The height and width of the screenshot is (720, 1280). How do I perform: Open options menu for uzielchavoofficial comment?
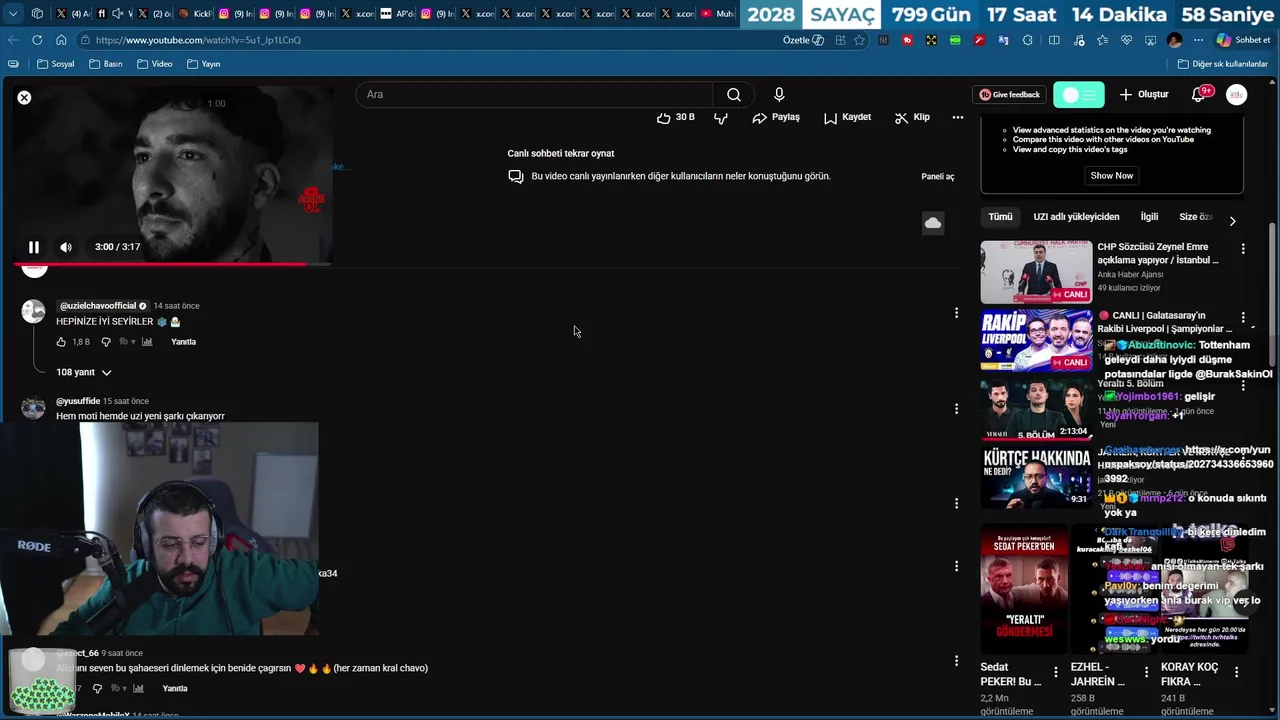(x=956, y=313)
